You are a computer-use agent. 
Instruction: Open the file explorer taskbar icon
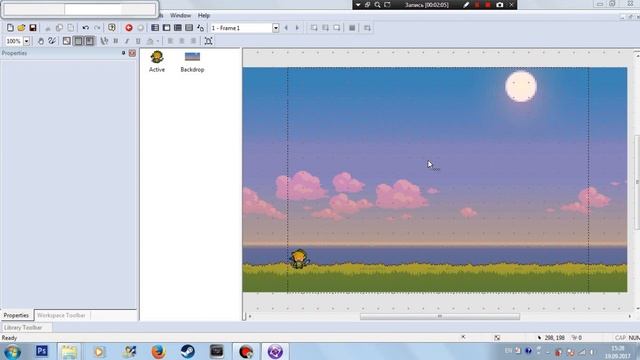tap(69, 351)
